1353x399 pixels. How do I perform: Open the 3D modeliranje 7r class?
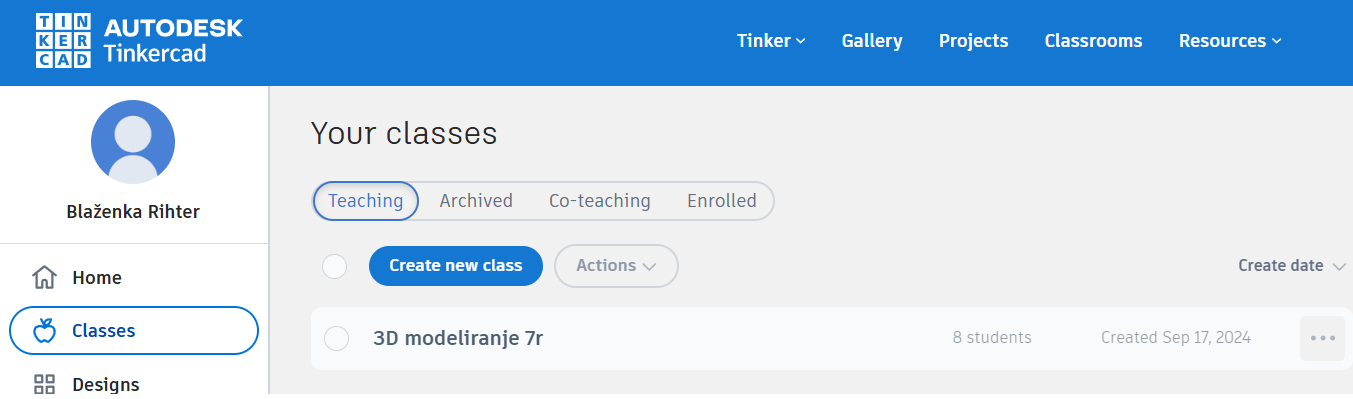click(458, 338)
